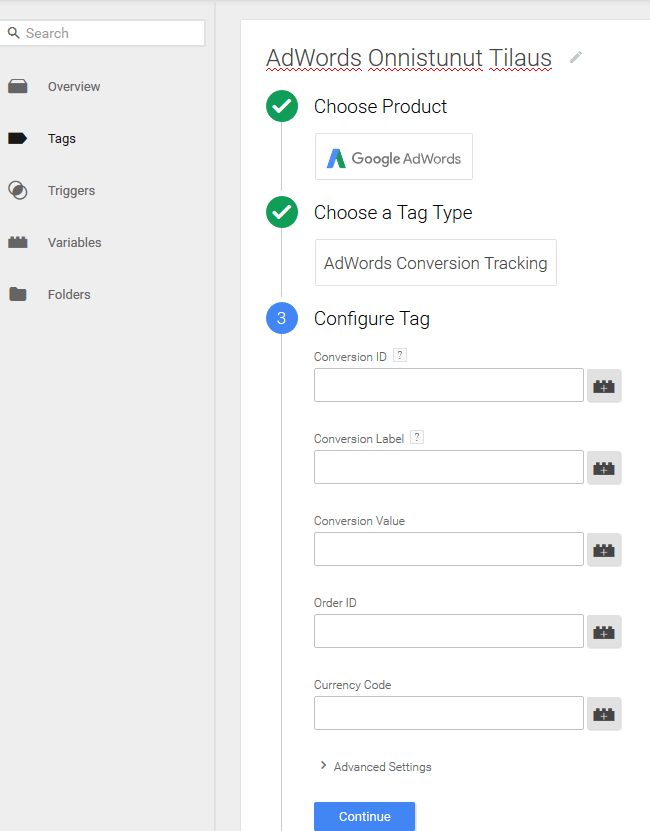
Task: Go to Tags section
Action: pos(62,138)
